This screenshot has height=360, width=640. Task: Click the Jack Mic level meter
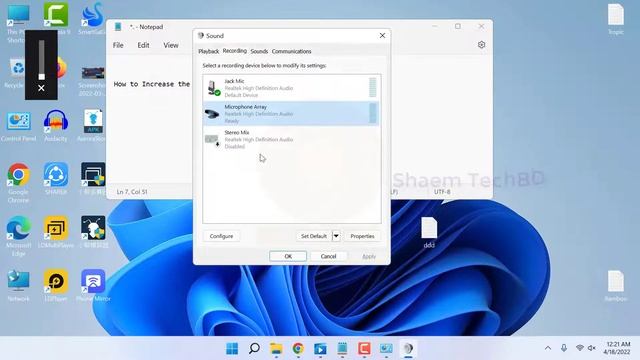click(x=373, y=87)
